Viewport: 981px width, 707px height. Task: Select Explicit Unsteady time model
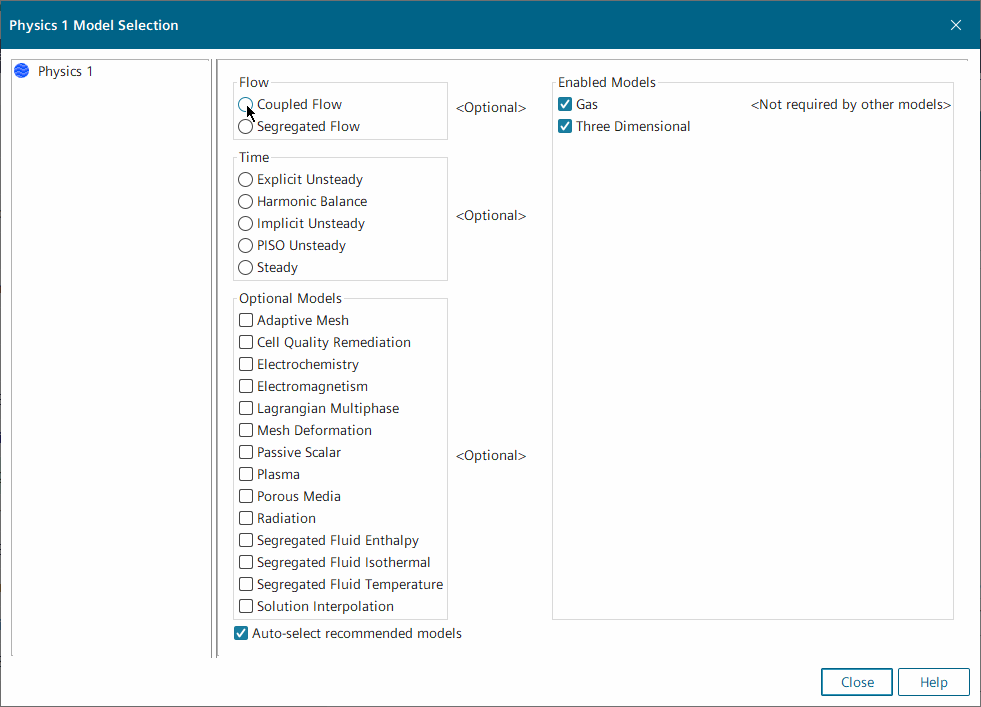click(x=246, y=180)
